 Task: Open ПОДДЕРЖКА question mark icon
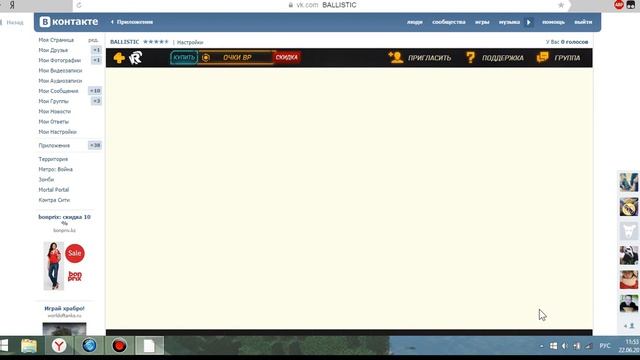470,58
